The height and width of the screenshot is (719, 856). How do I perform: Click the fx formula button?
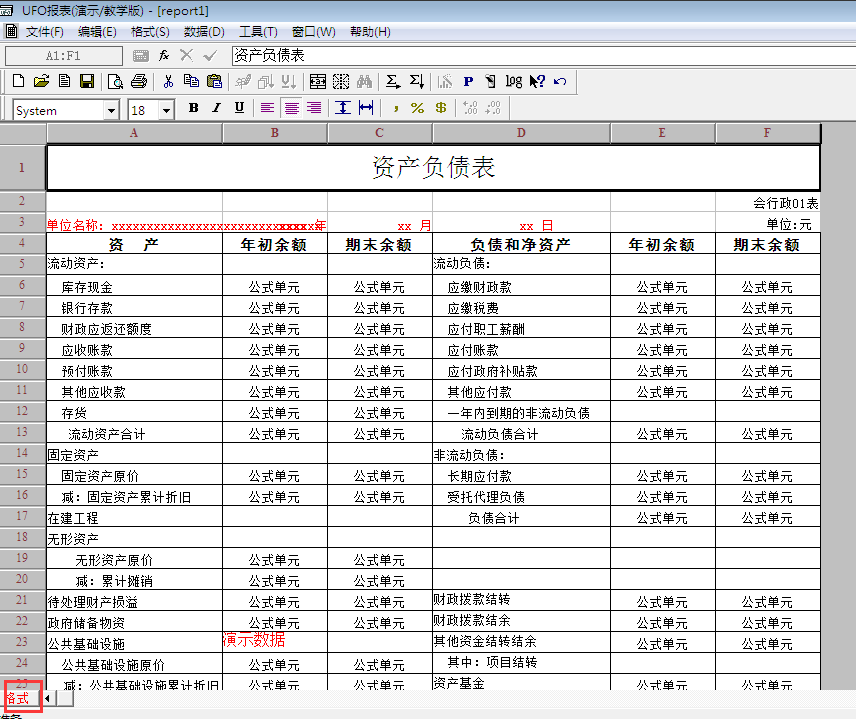click(164, 55)
